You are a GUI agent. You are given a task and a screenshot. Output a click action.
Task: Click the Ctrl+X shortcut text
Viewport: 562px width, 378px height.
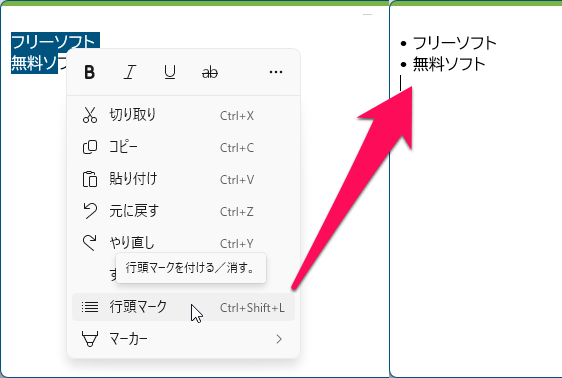pos(237,116)
